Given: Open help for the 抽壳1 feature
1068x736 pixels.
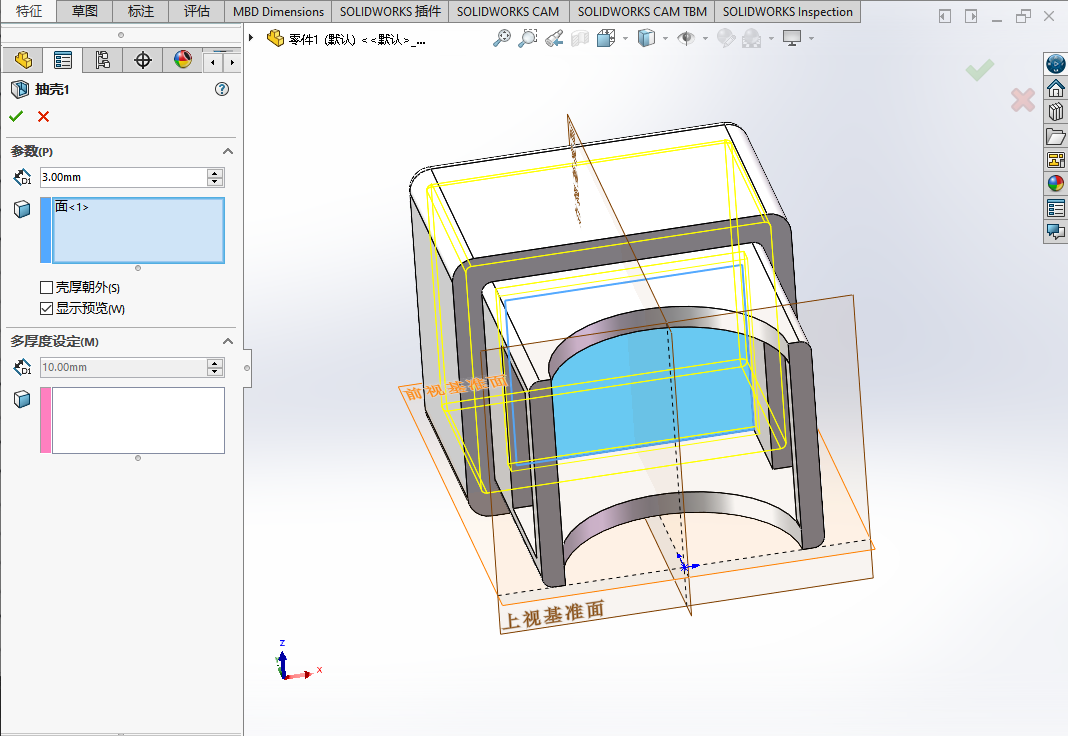Looking at the screenshot, I should 222,89.
